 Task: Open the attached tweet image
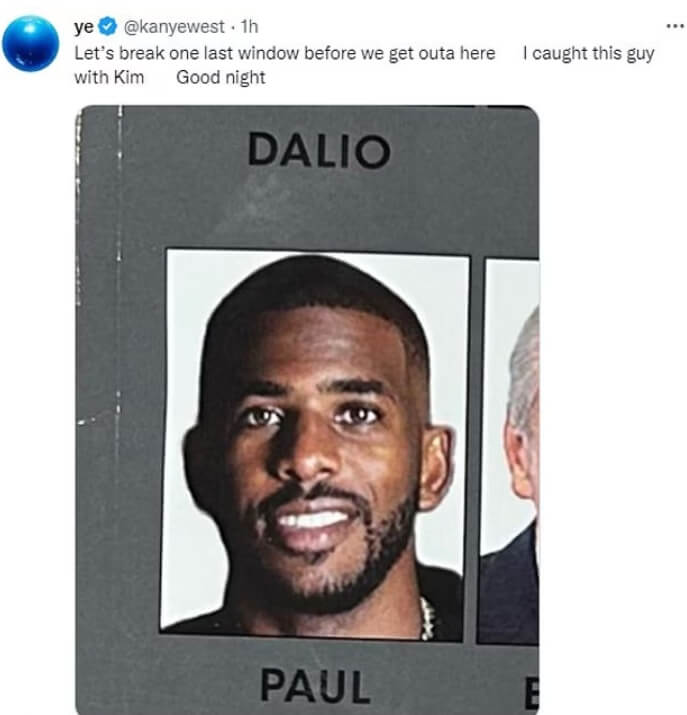point(307,409)
